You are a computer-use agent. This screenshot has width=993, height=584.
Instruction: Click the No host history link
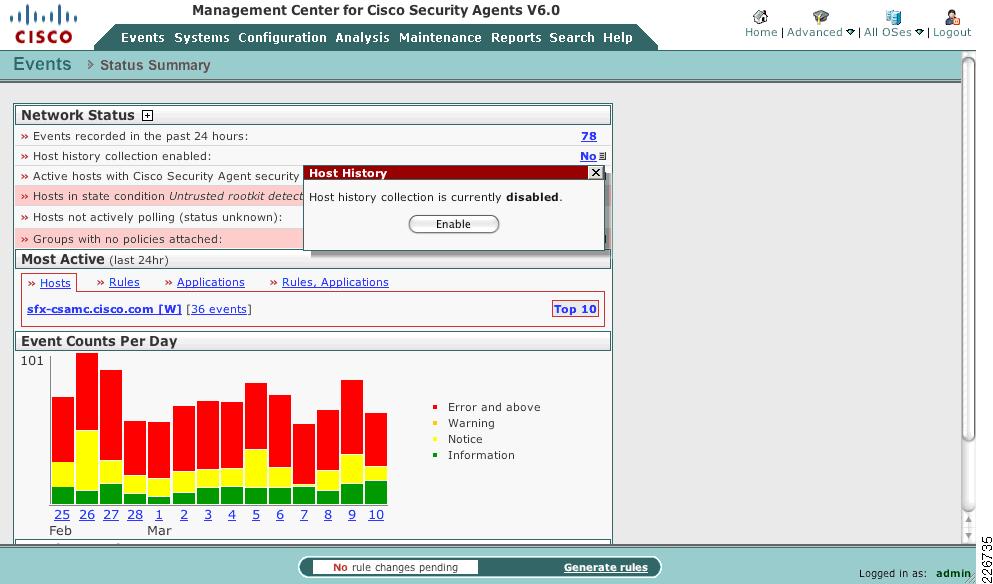point(588,156)
